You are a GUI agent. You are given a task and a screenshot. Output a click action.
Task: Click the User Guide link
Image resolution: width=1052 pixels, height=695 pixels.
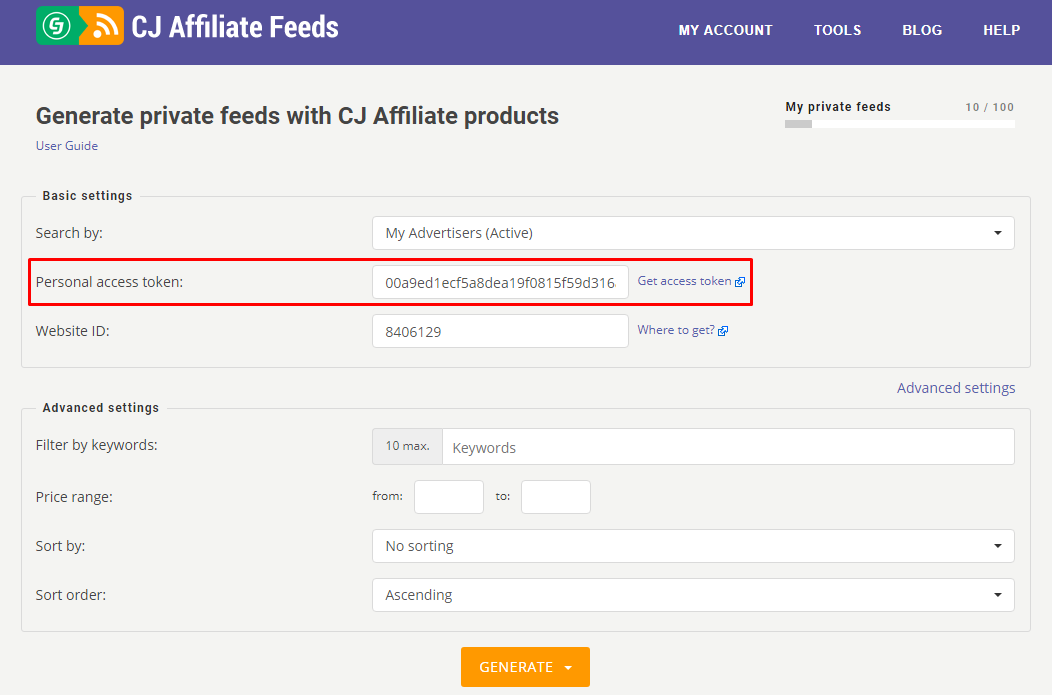pos(67,146)
